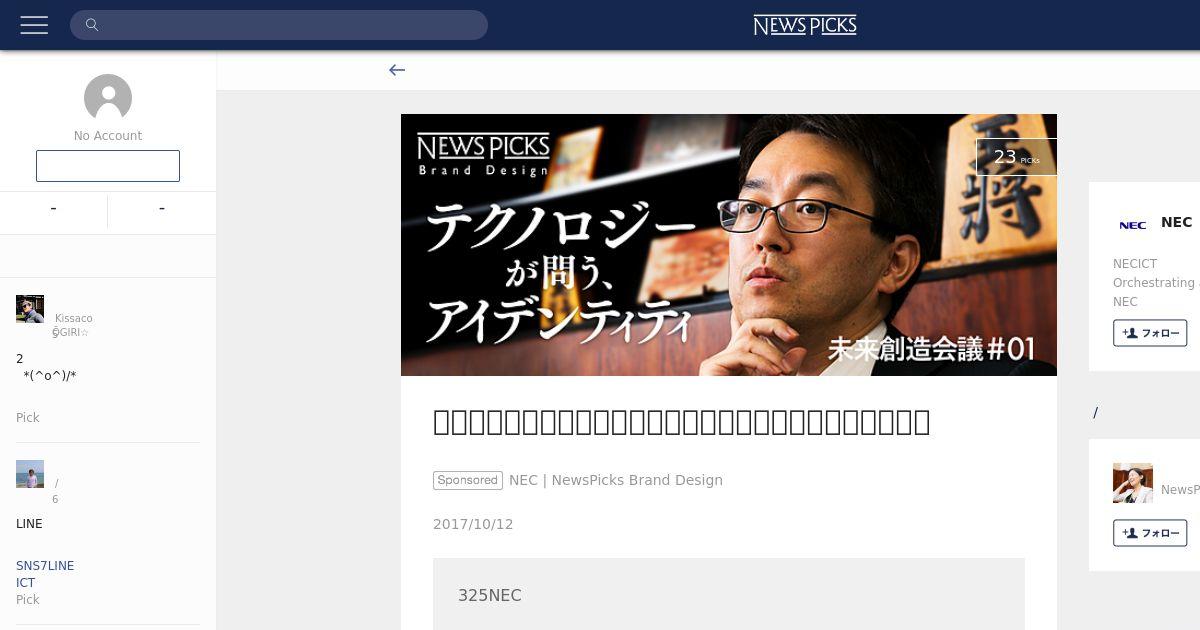Follow the NewsPicks author with フォロー
The height and width of the screenshot is (630, 1200).
coord(1150,533)
